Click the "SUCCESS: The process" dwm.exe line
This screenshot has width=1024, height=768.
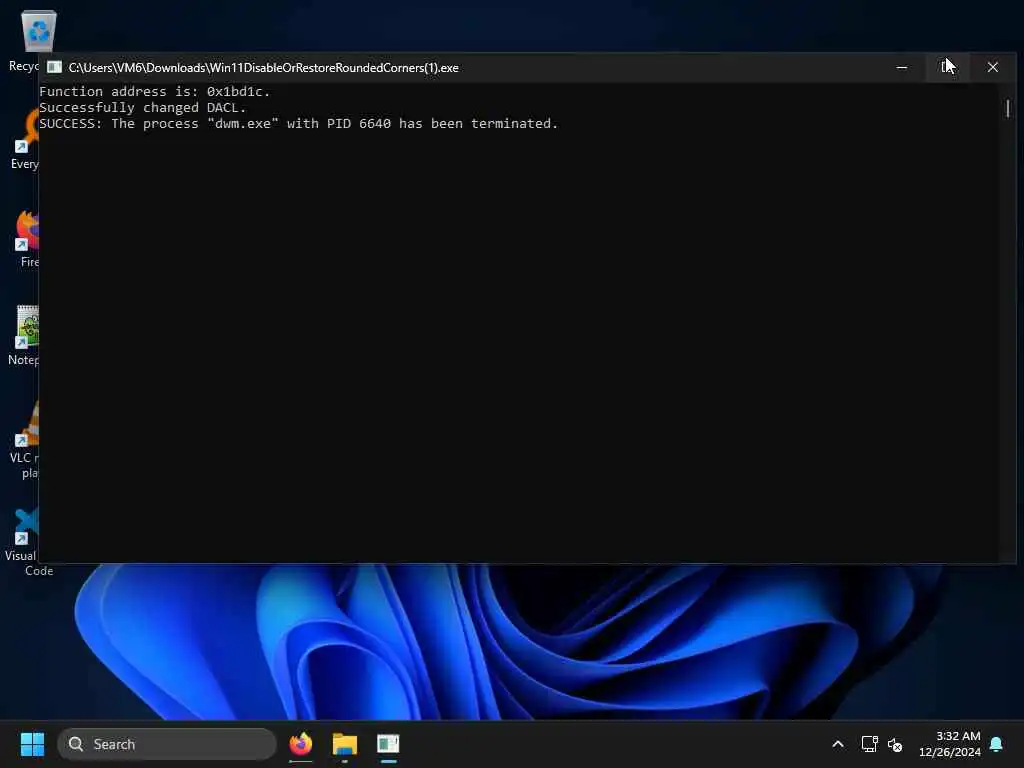(298, 123)
